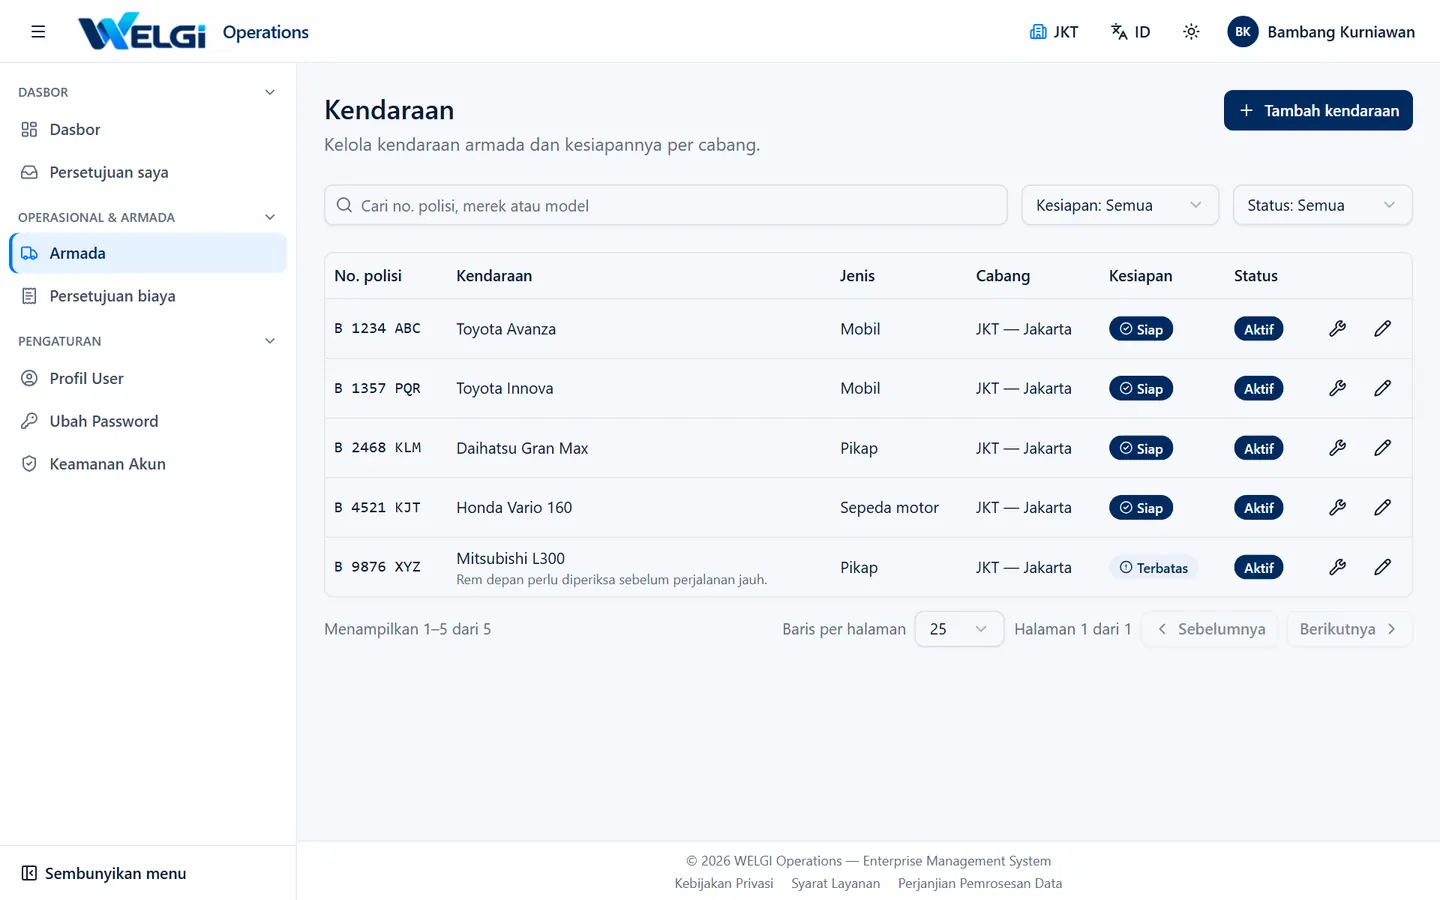The width and height of the screenshot is (1440, 900).
Task: Go to Ubah Password page
Action: [x=148, y=421]
